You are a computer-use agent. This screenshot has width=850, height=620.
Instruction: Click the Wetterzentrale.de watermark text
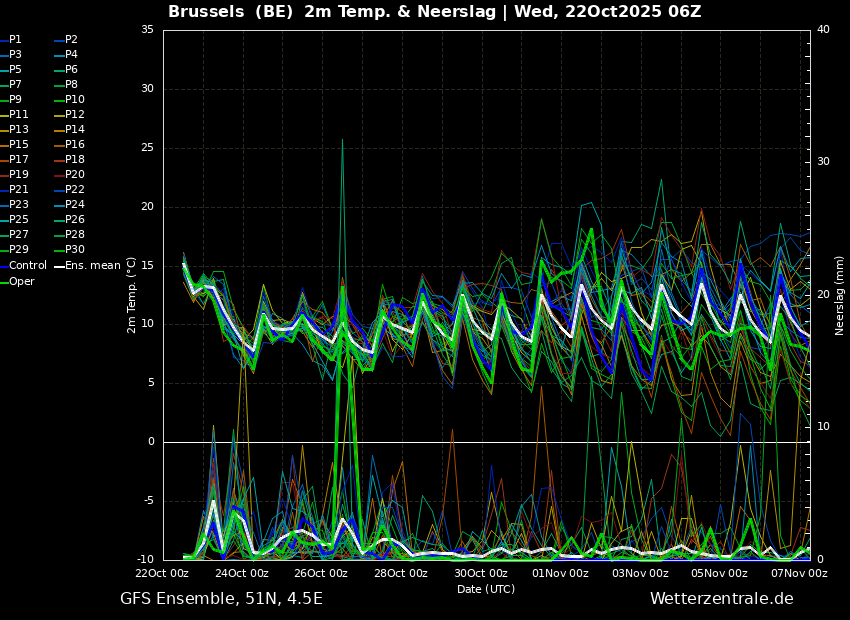coord(721,599)
